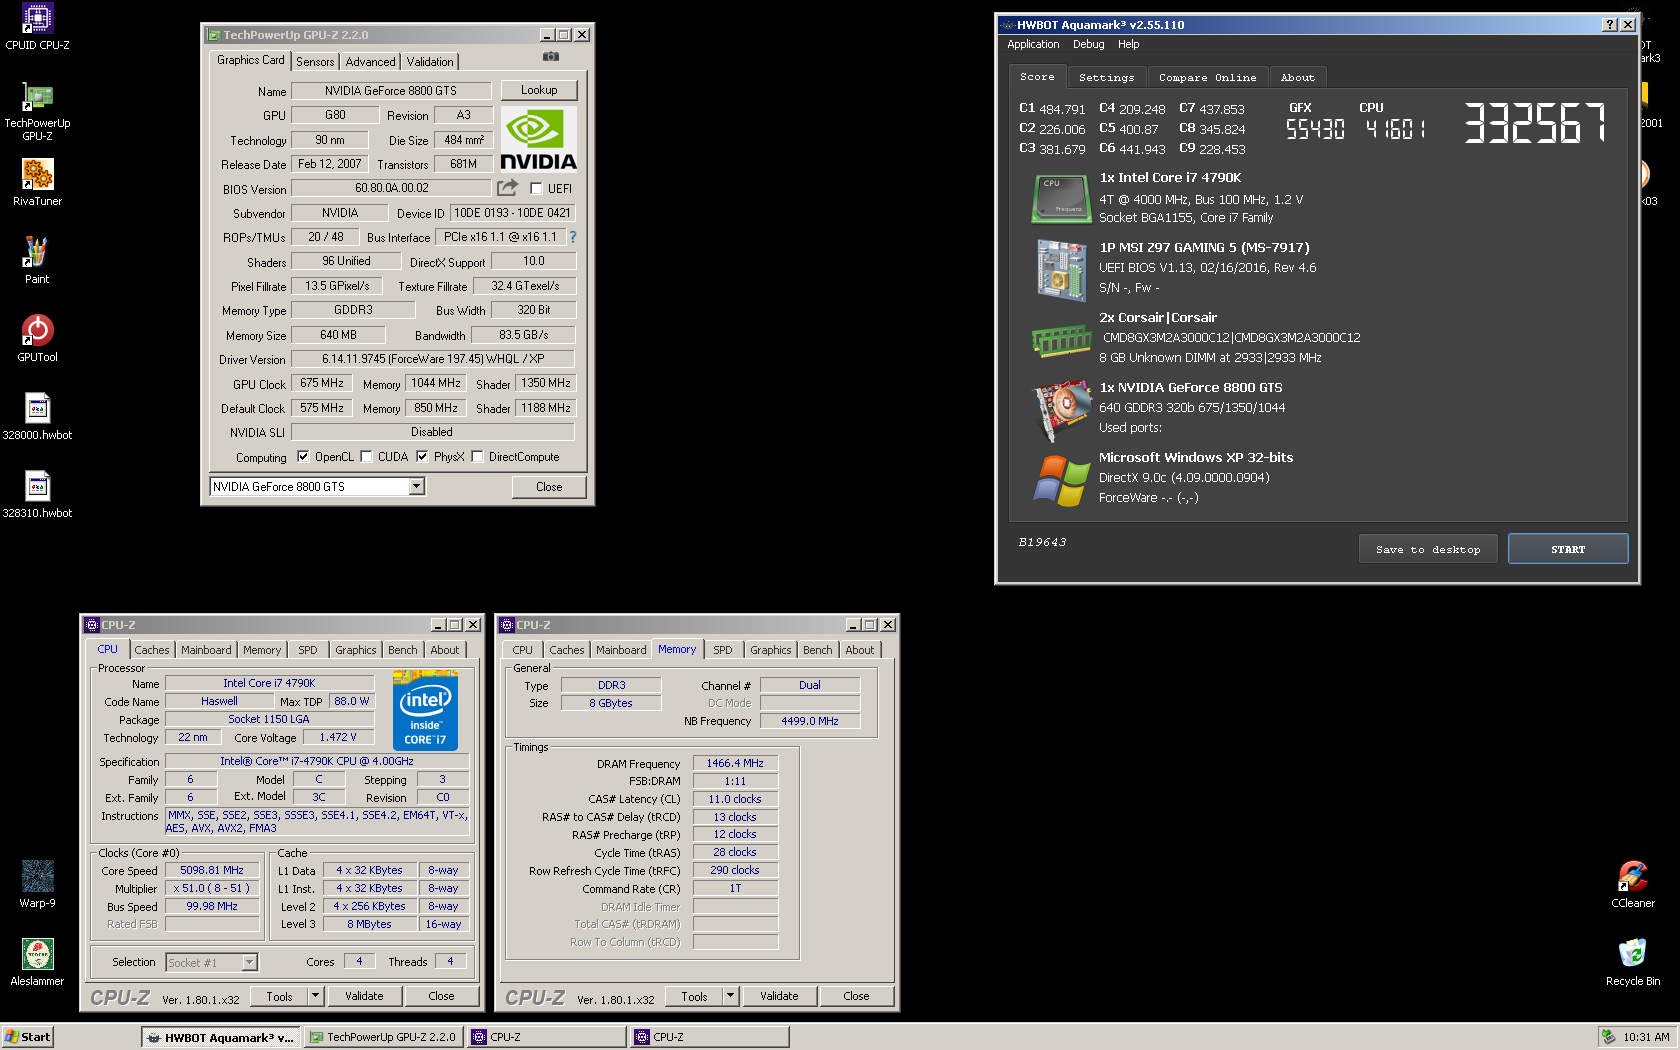Open the GPU selection dropdown in GPU-Z
1680x1050 pixels.
tap(416, 487)
